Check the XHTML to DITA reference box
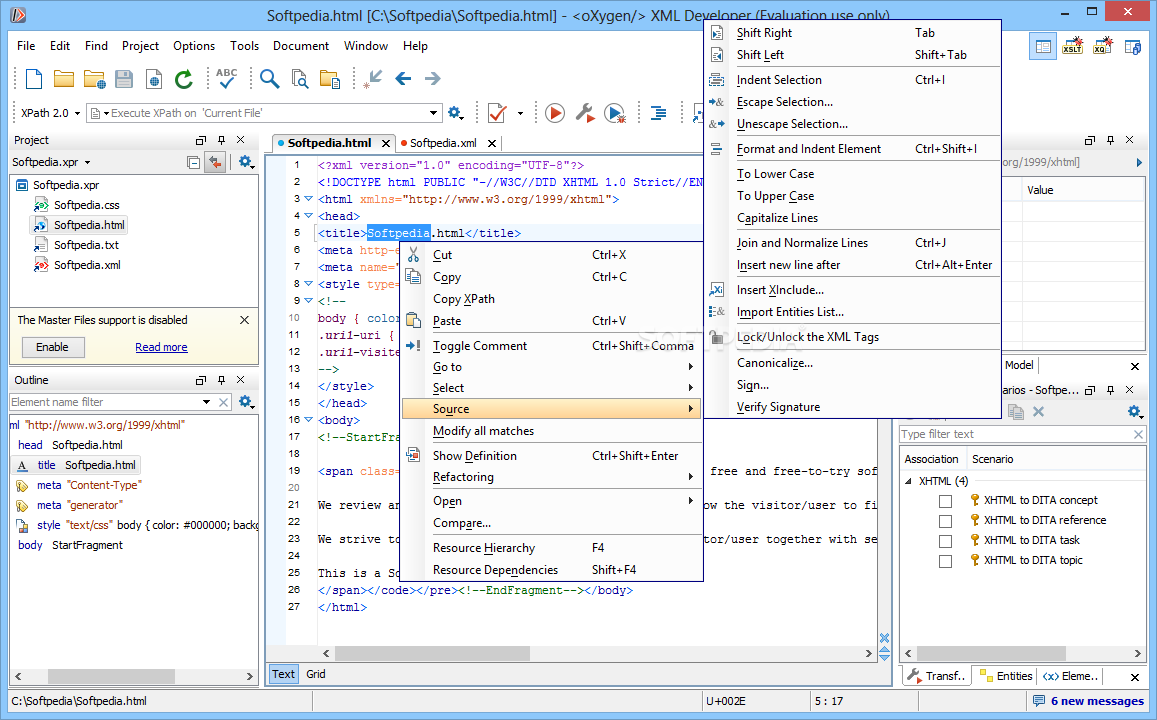 [x=945, y=522]
